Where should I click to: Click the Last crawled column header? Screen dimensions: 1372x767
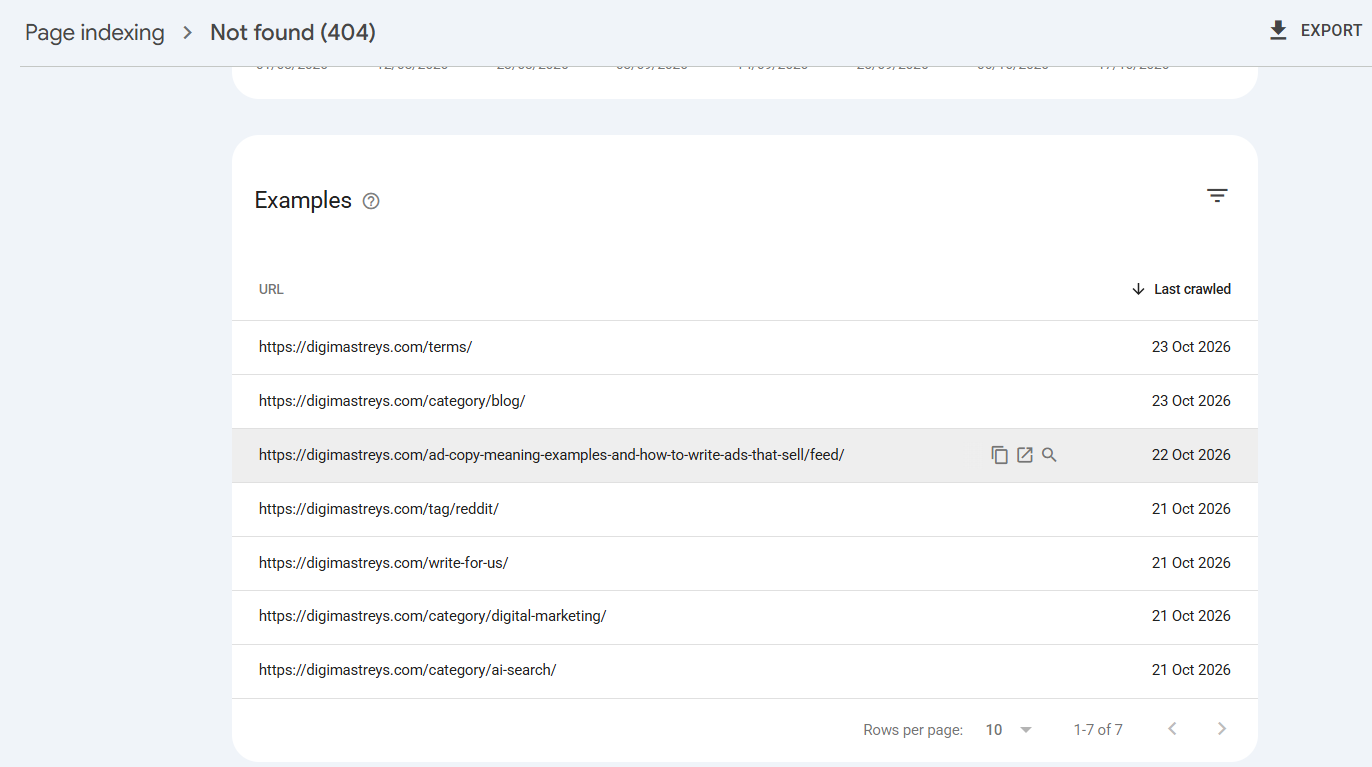click(1192, 289)
